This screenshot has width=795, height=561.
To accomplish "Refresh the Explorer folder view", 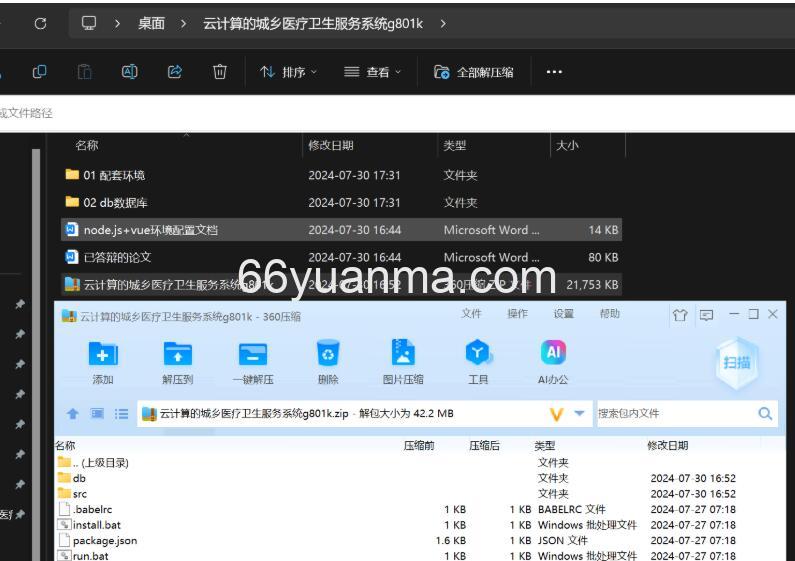I will coord(41,23).
